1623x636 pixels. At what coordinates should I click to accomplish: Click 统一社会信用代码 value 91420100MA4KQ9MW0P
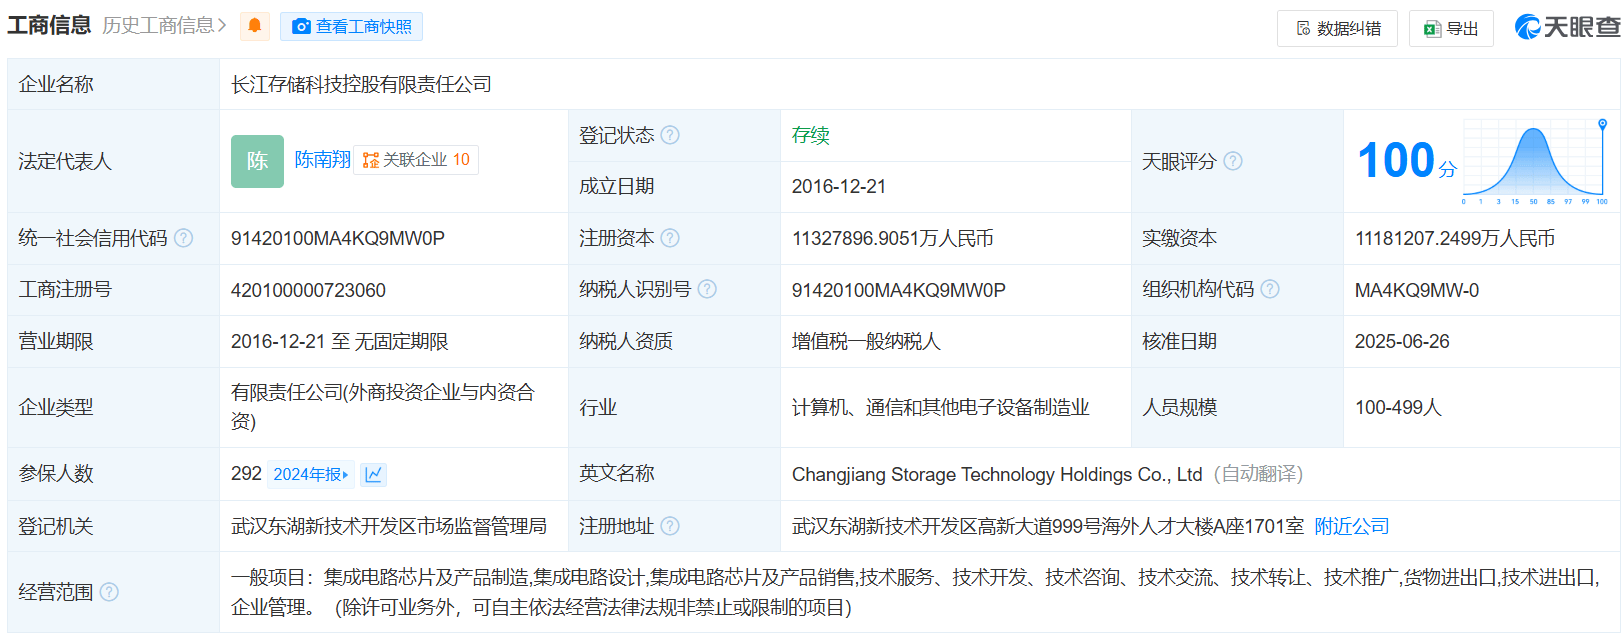point(338,238)
